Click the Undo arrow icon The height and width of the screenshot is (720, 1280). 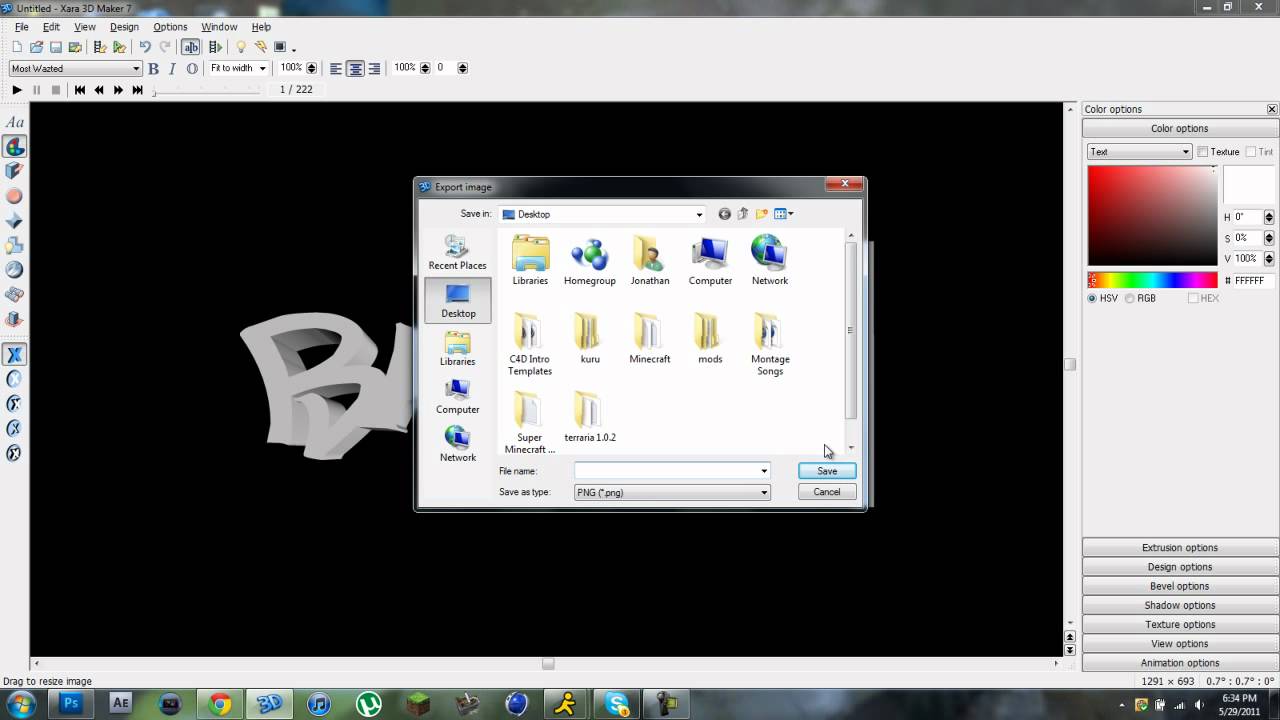(145, 47)
